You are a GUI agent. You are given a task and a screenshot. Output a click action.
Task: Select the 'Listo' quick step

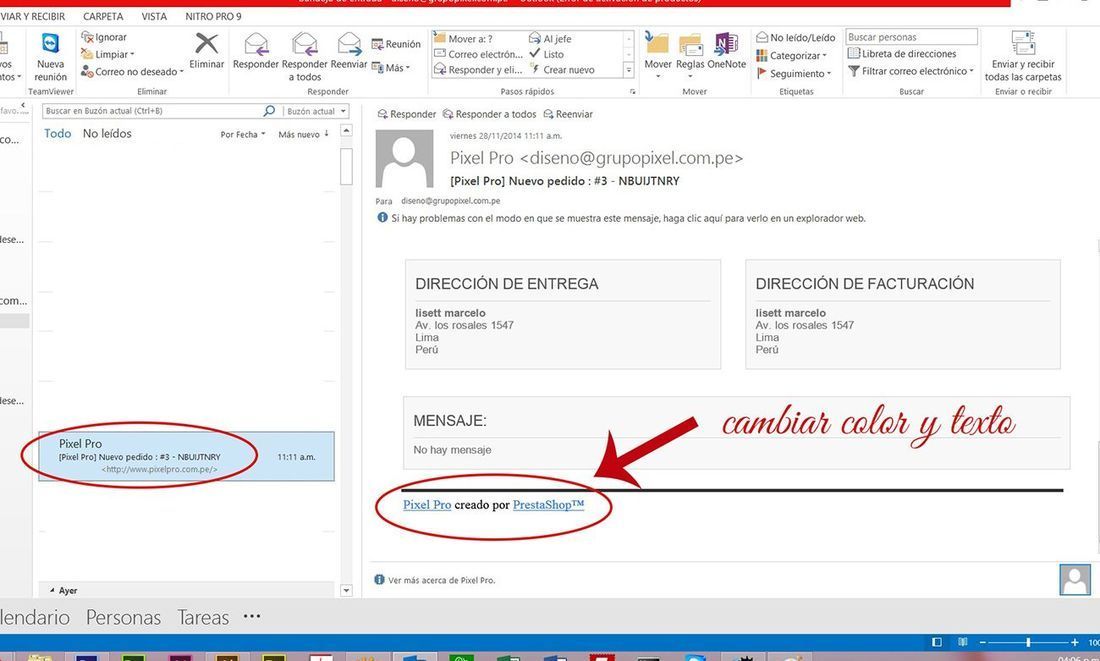546,54
